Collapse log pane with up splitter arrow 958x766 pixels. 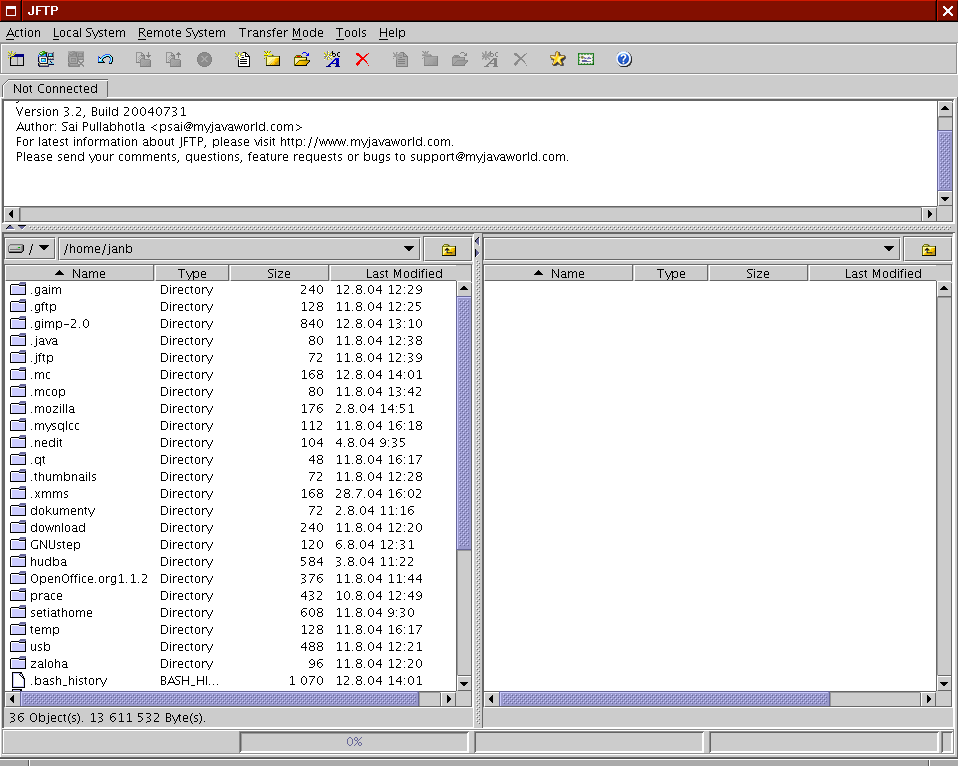[10, 227]
